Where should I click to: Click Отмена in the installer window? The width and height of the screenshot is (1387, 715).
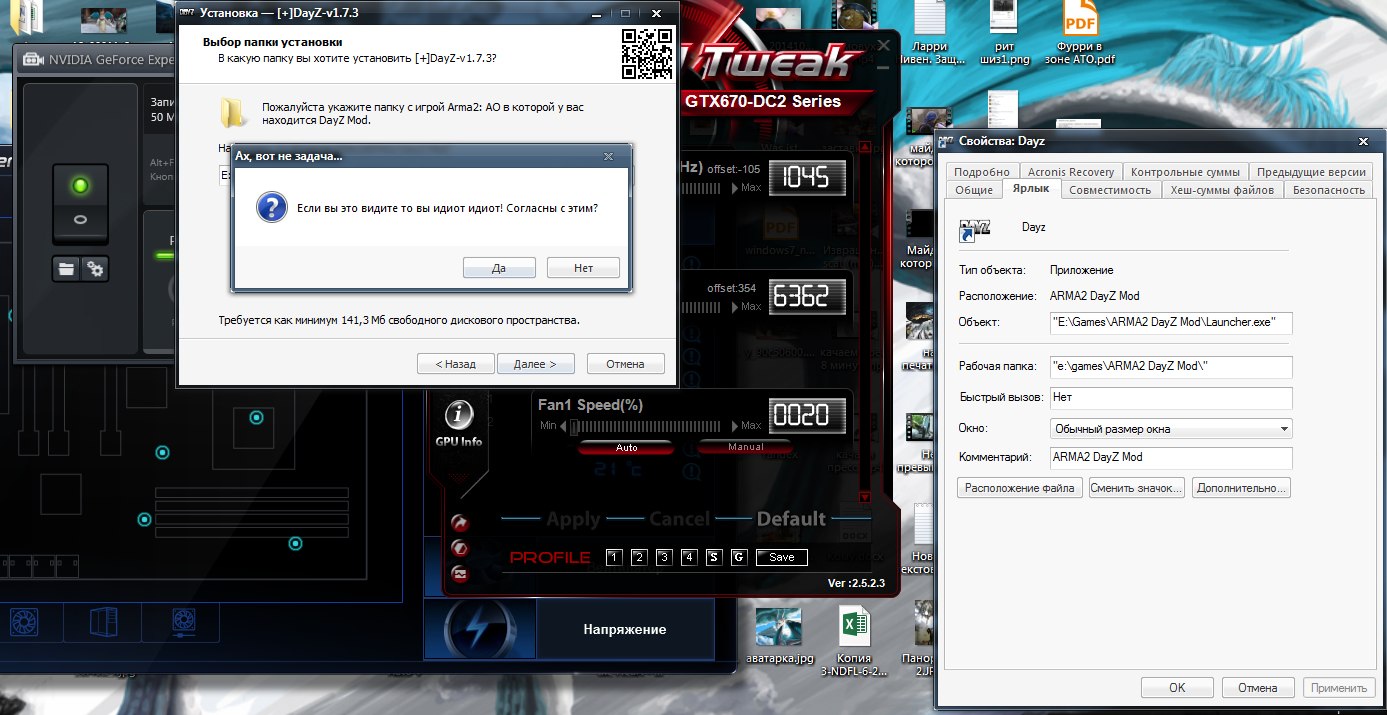pos(625,364)
